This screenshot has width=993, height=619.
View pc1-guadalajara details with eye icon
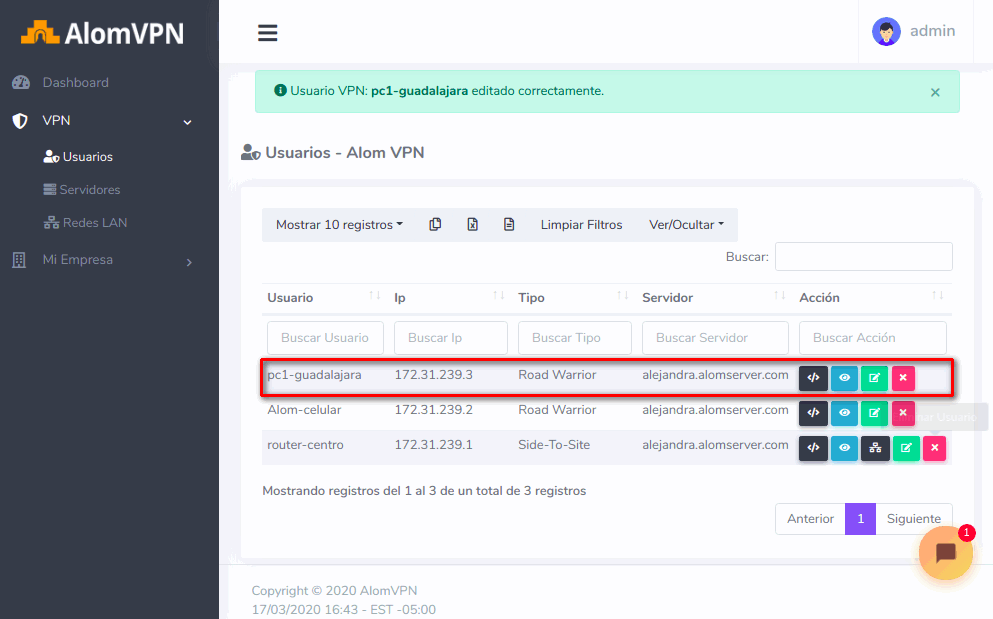(844, 378)
